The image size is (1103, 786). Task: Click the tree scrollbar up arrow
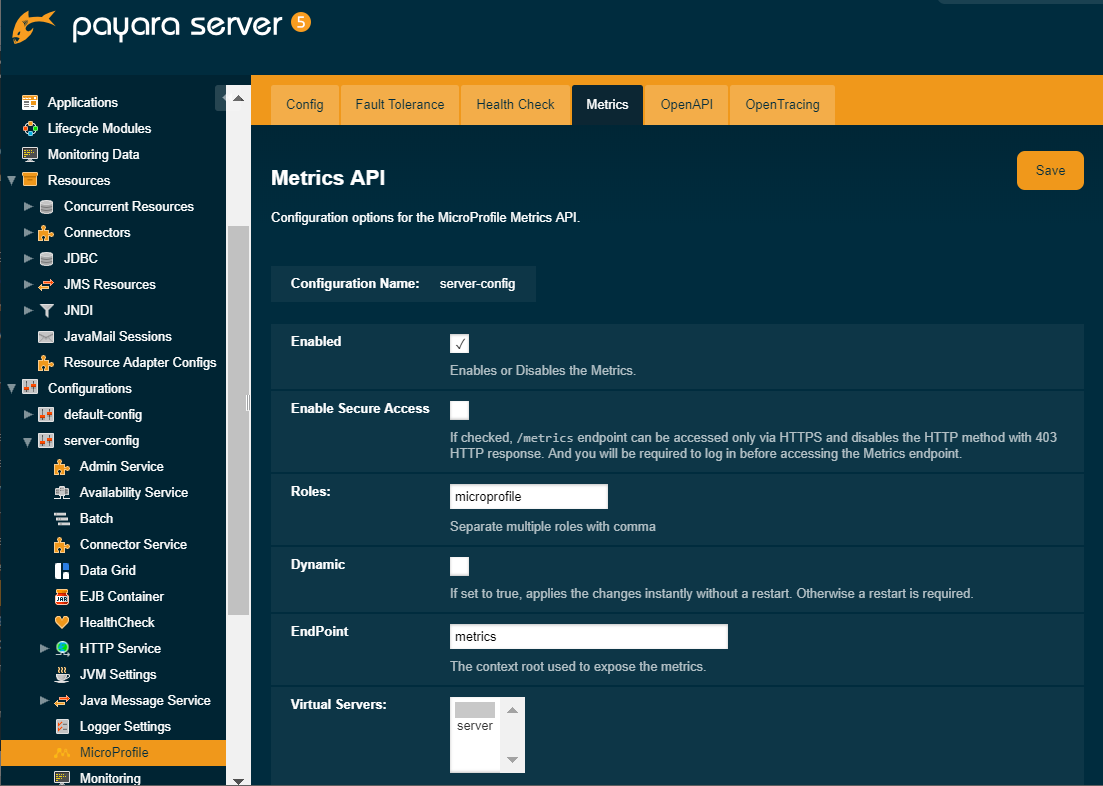238,99
